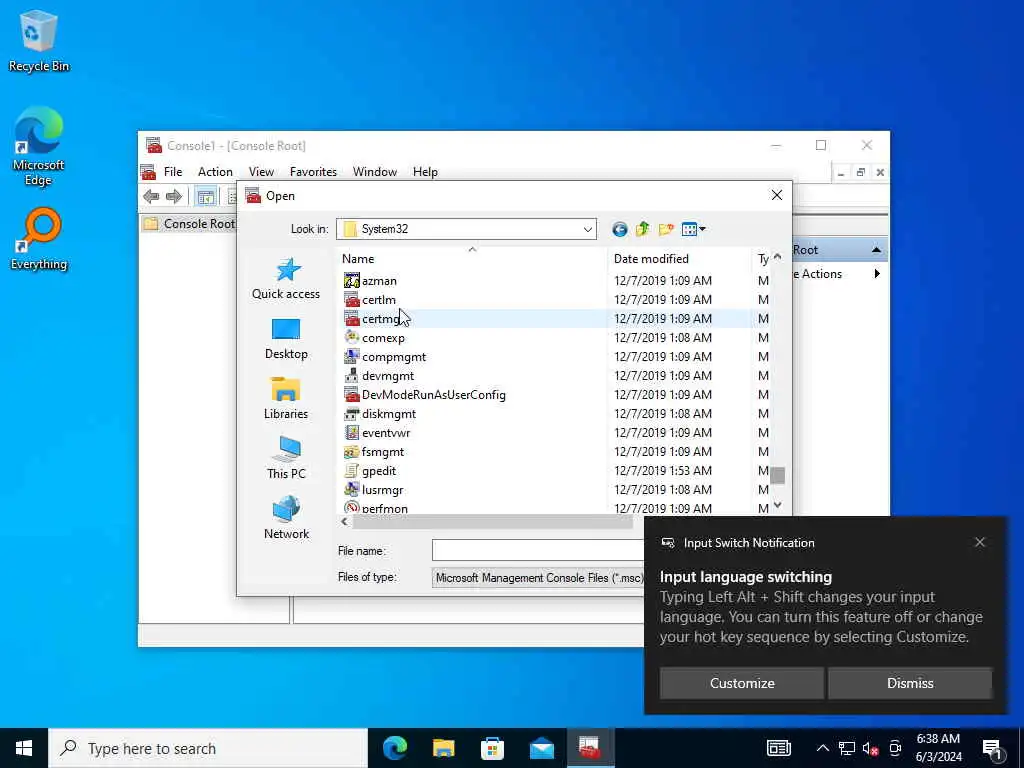This screenshot has height=768, width=1024.
Task: Select the azman file icon
Action: [351, 281]
